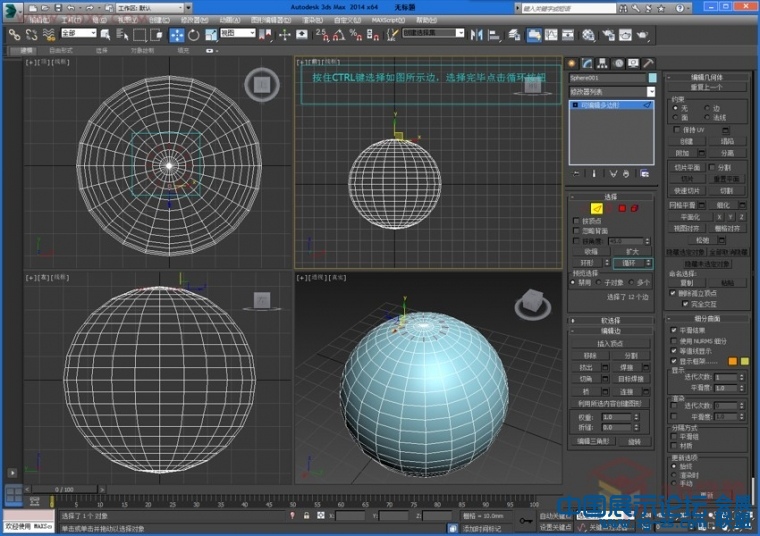Image resolution: width=760 pixels, height=536 pixels.
Task: Open the Material Editor icon
Action: 588,35
